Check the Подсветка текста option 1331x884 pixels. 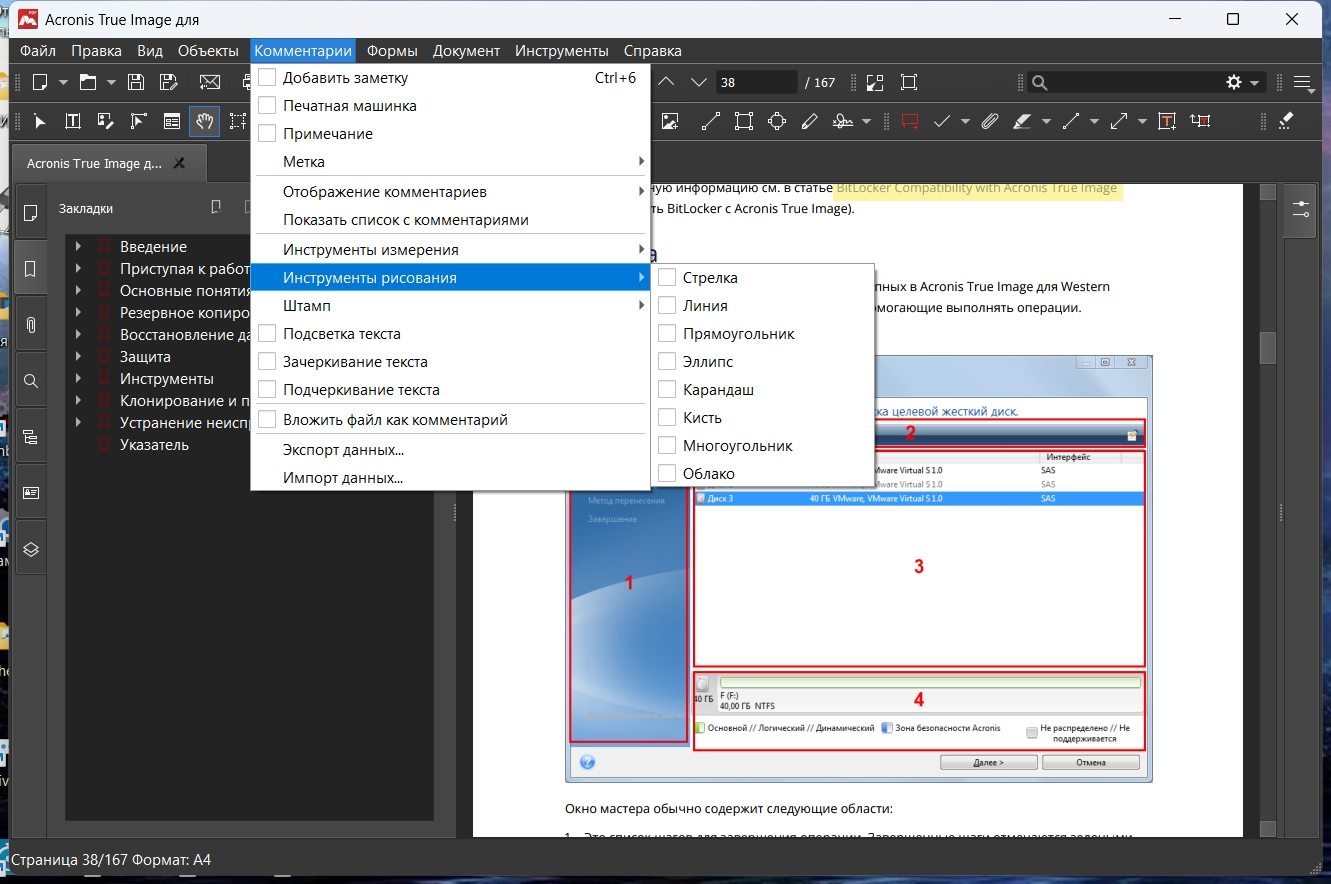pyautogui.click(x=267, y=334)
